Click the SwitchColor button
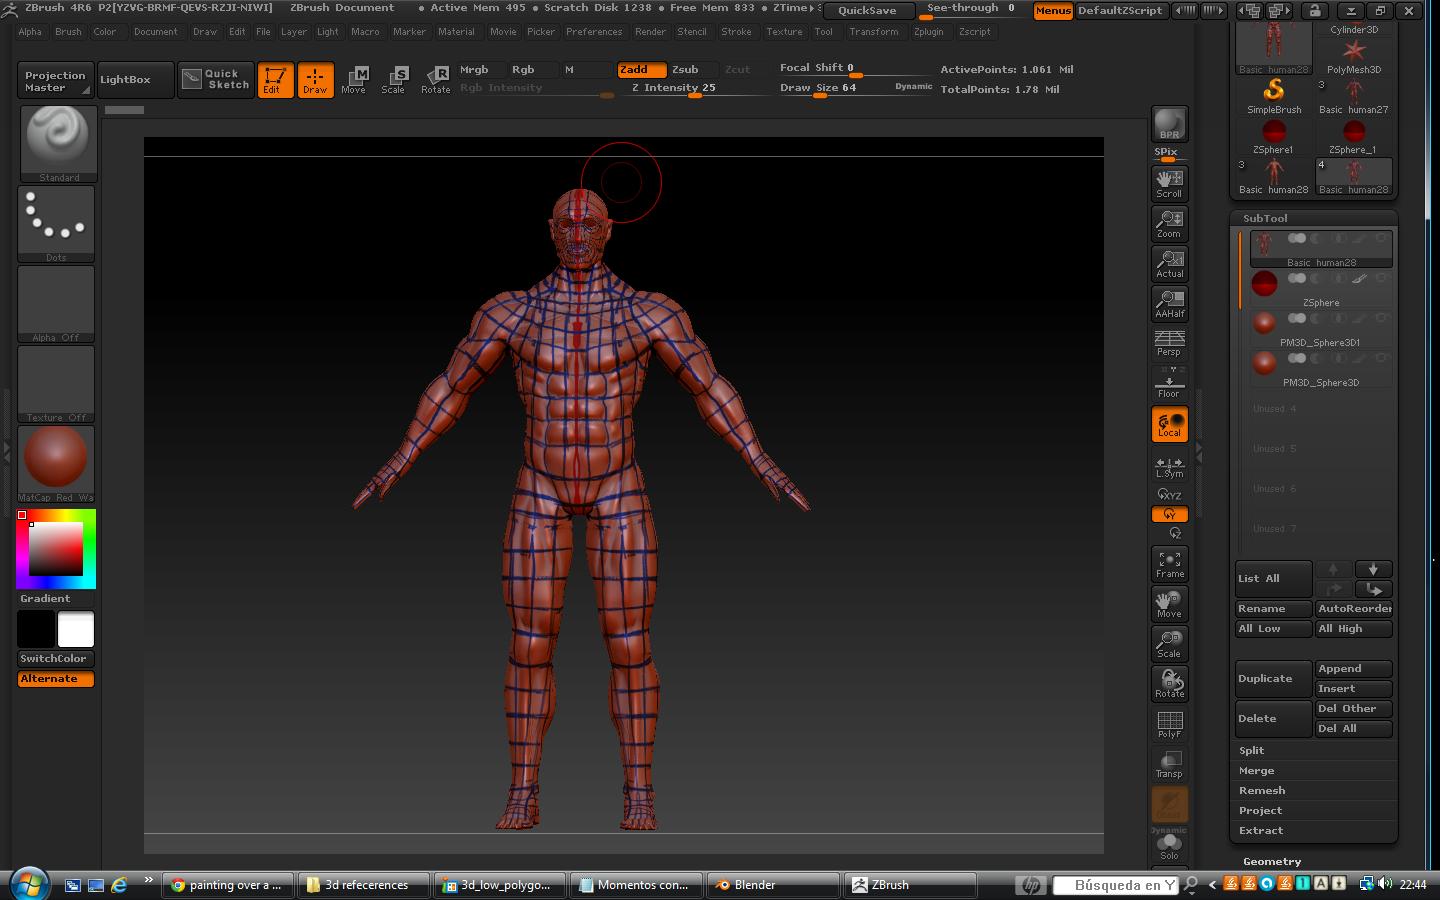This screenshot has height=900, width=1440. coord(56,659)
